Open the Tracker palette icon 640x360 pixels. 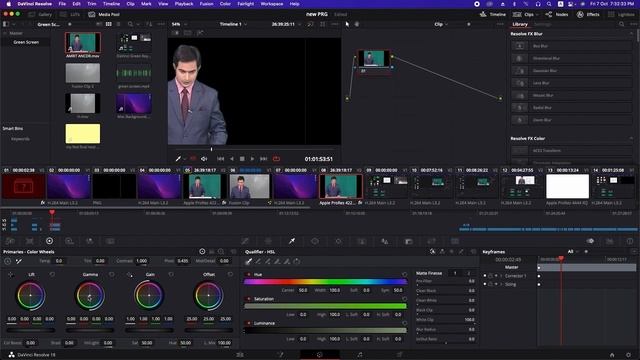point(338,241)
